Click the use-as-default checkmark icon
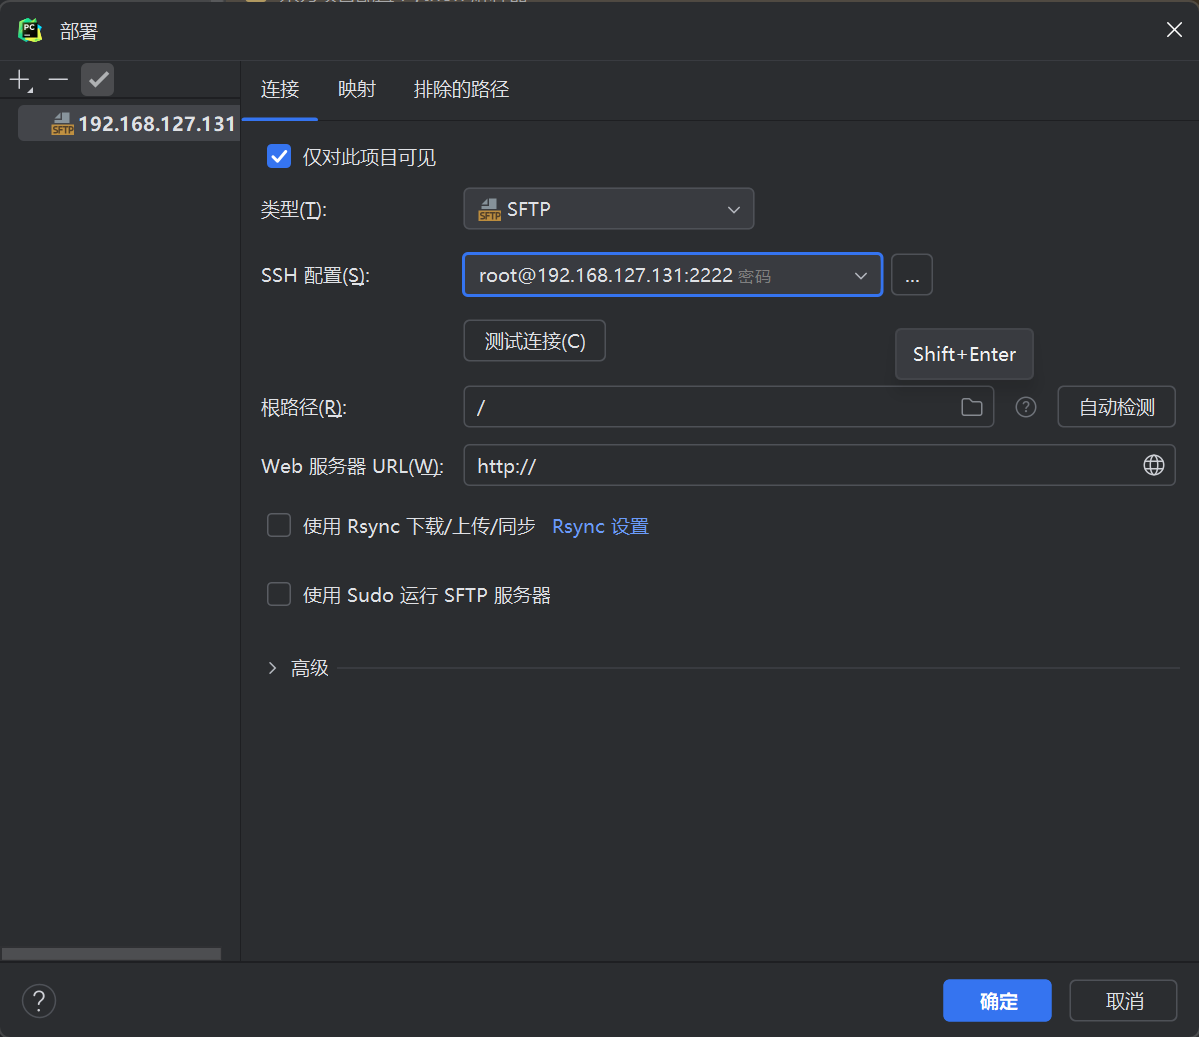The height and width of the screenshot is (1037, 1199). click(x=96, y=79)
